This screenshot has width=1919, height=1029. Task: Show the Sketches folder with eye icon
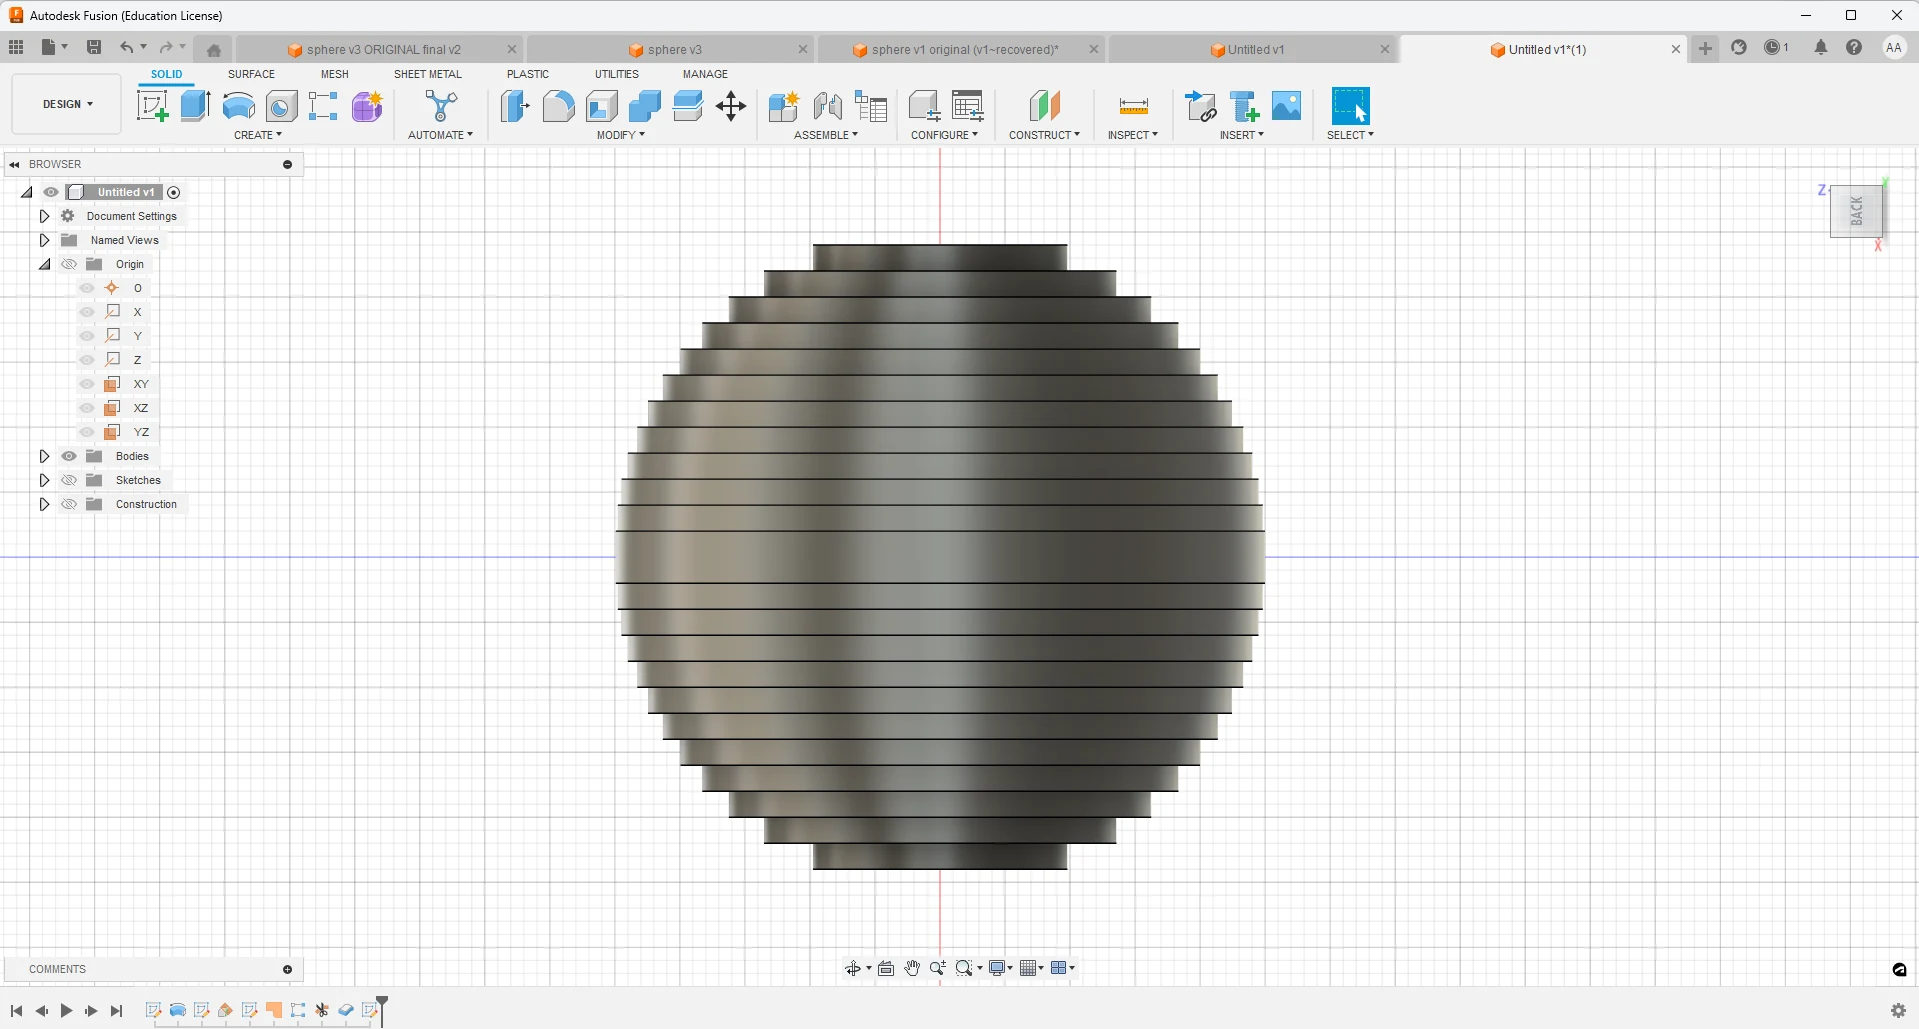click(69, 480)
